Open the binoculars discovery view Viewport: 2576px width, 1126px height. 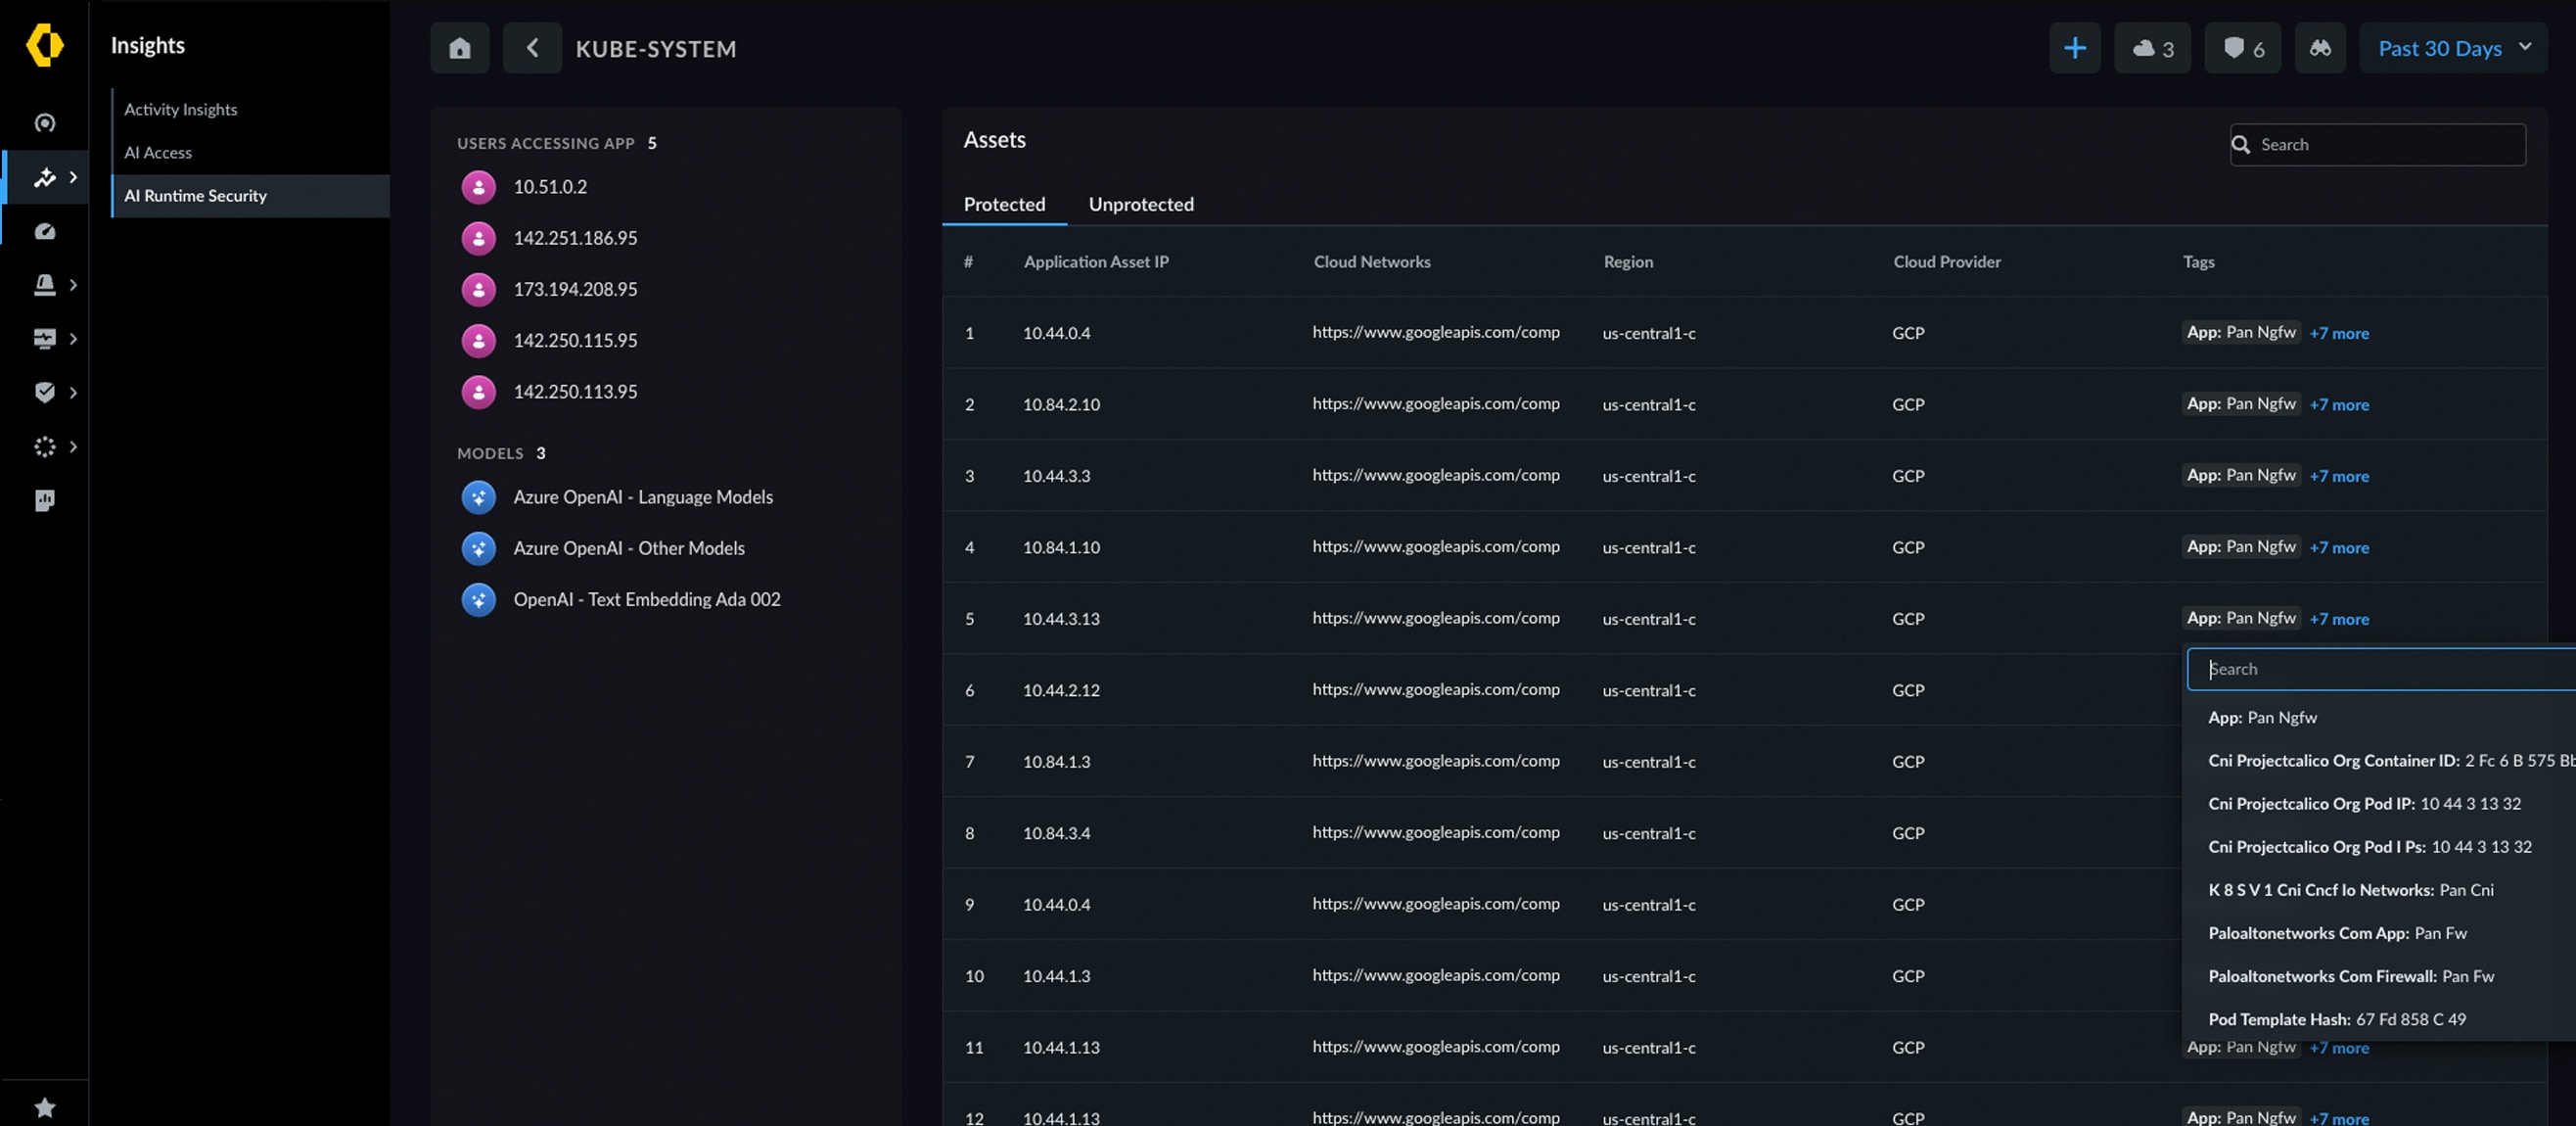click(x=2320, y=48)
